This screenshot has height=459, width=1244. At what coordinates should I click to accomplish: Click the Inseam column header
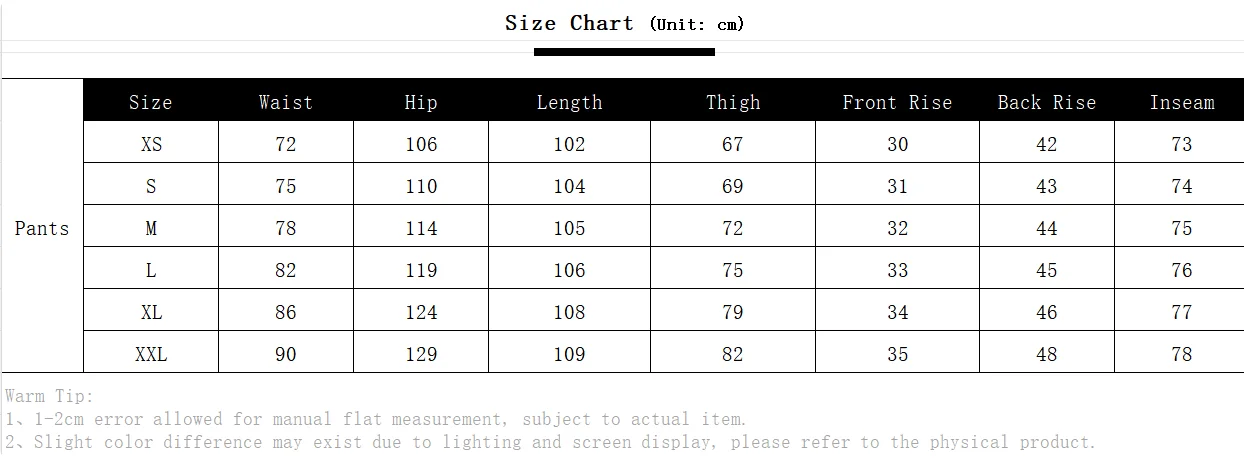tap(1182, 102)
